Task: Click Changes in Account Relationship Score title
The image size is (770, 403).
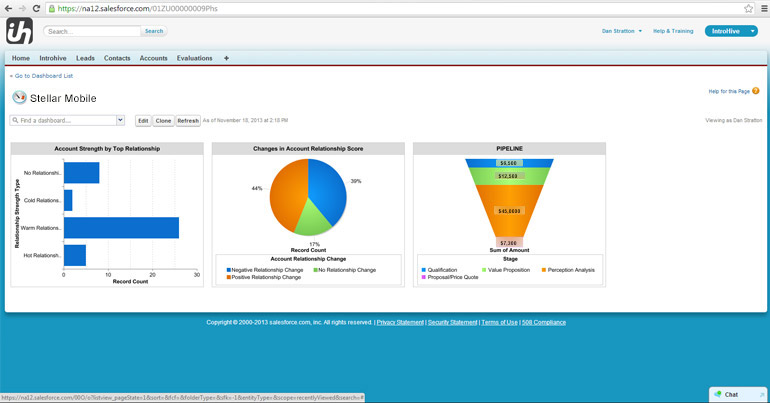Action: click(x=308, y=148)
